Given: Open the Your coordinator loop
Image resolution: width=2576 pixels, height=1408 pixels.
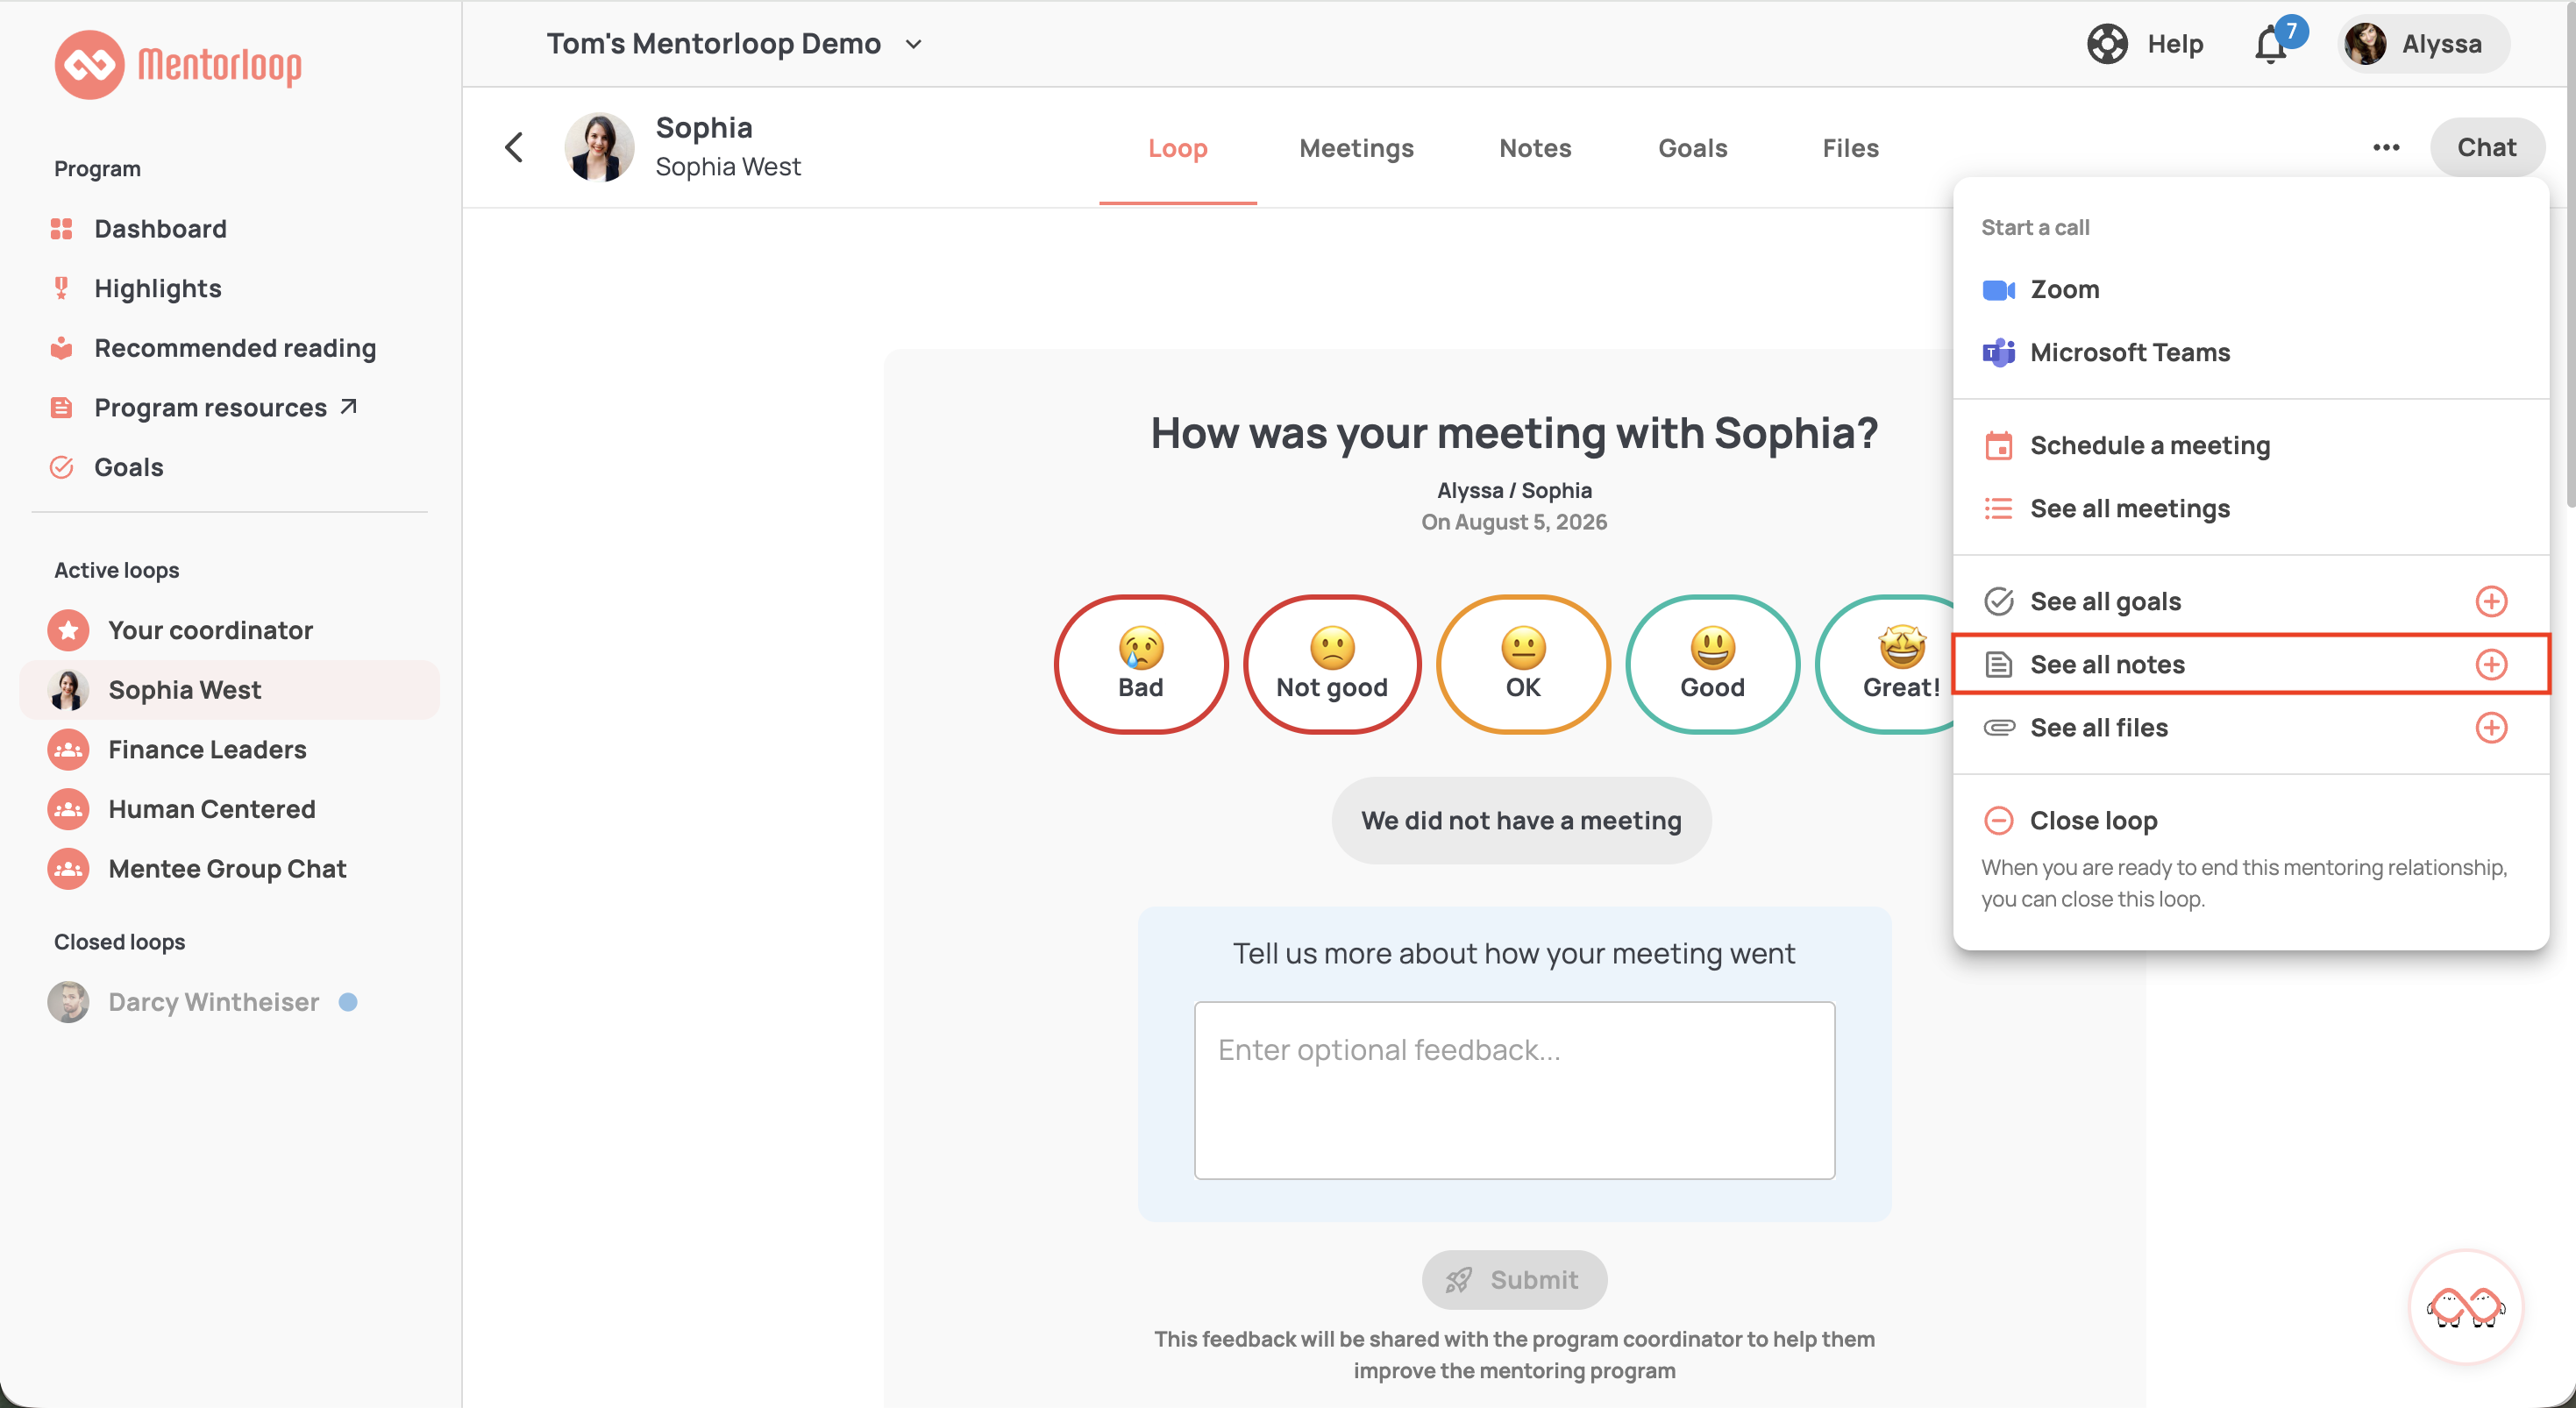Looking at the screenshot, I should (x=229, y=630).
